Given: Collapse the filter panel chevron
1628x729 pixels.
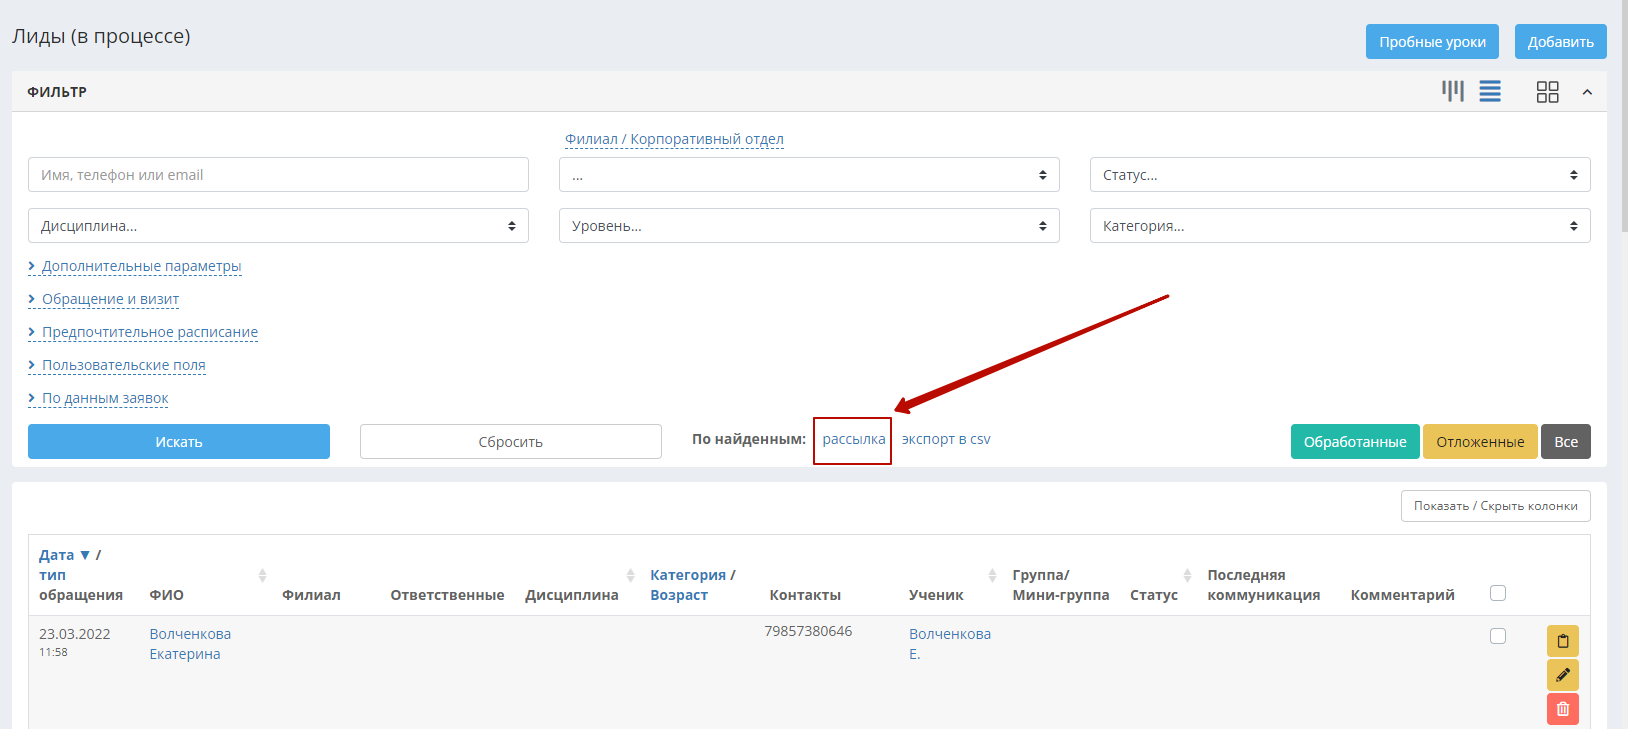Looking at the screenshot, I should 1587,92.
